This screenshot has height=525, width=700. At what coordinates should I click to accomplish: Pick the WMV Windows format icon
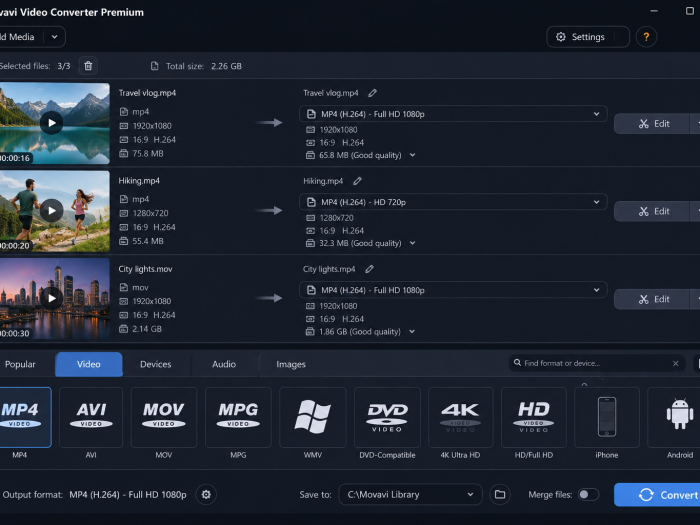coord(312,417)
